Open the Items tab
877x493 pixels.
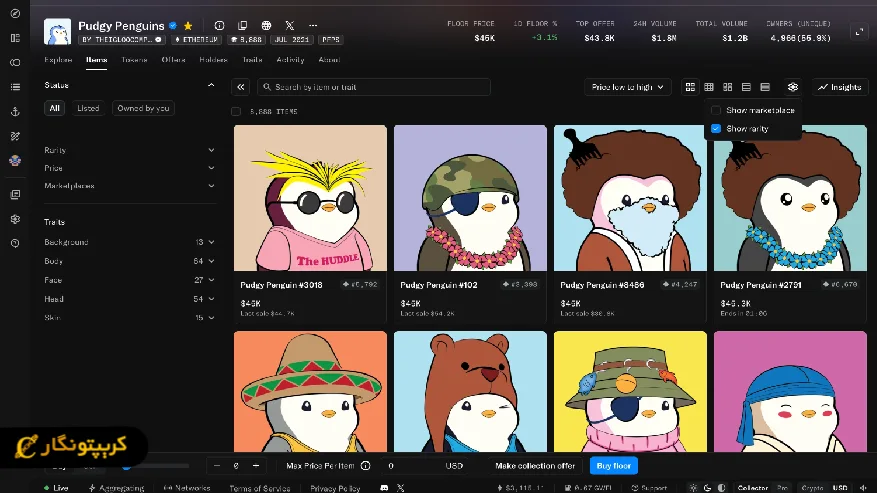96,59
